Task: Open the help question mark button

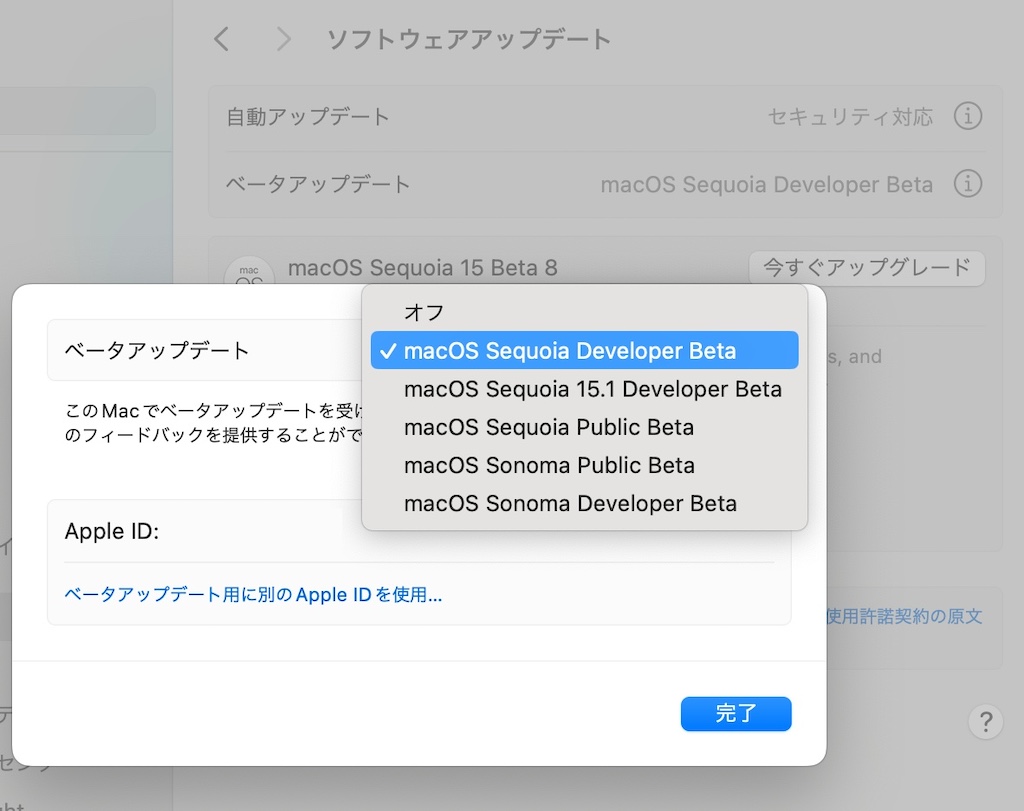Action: [985, 722]
